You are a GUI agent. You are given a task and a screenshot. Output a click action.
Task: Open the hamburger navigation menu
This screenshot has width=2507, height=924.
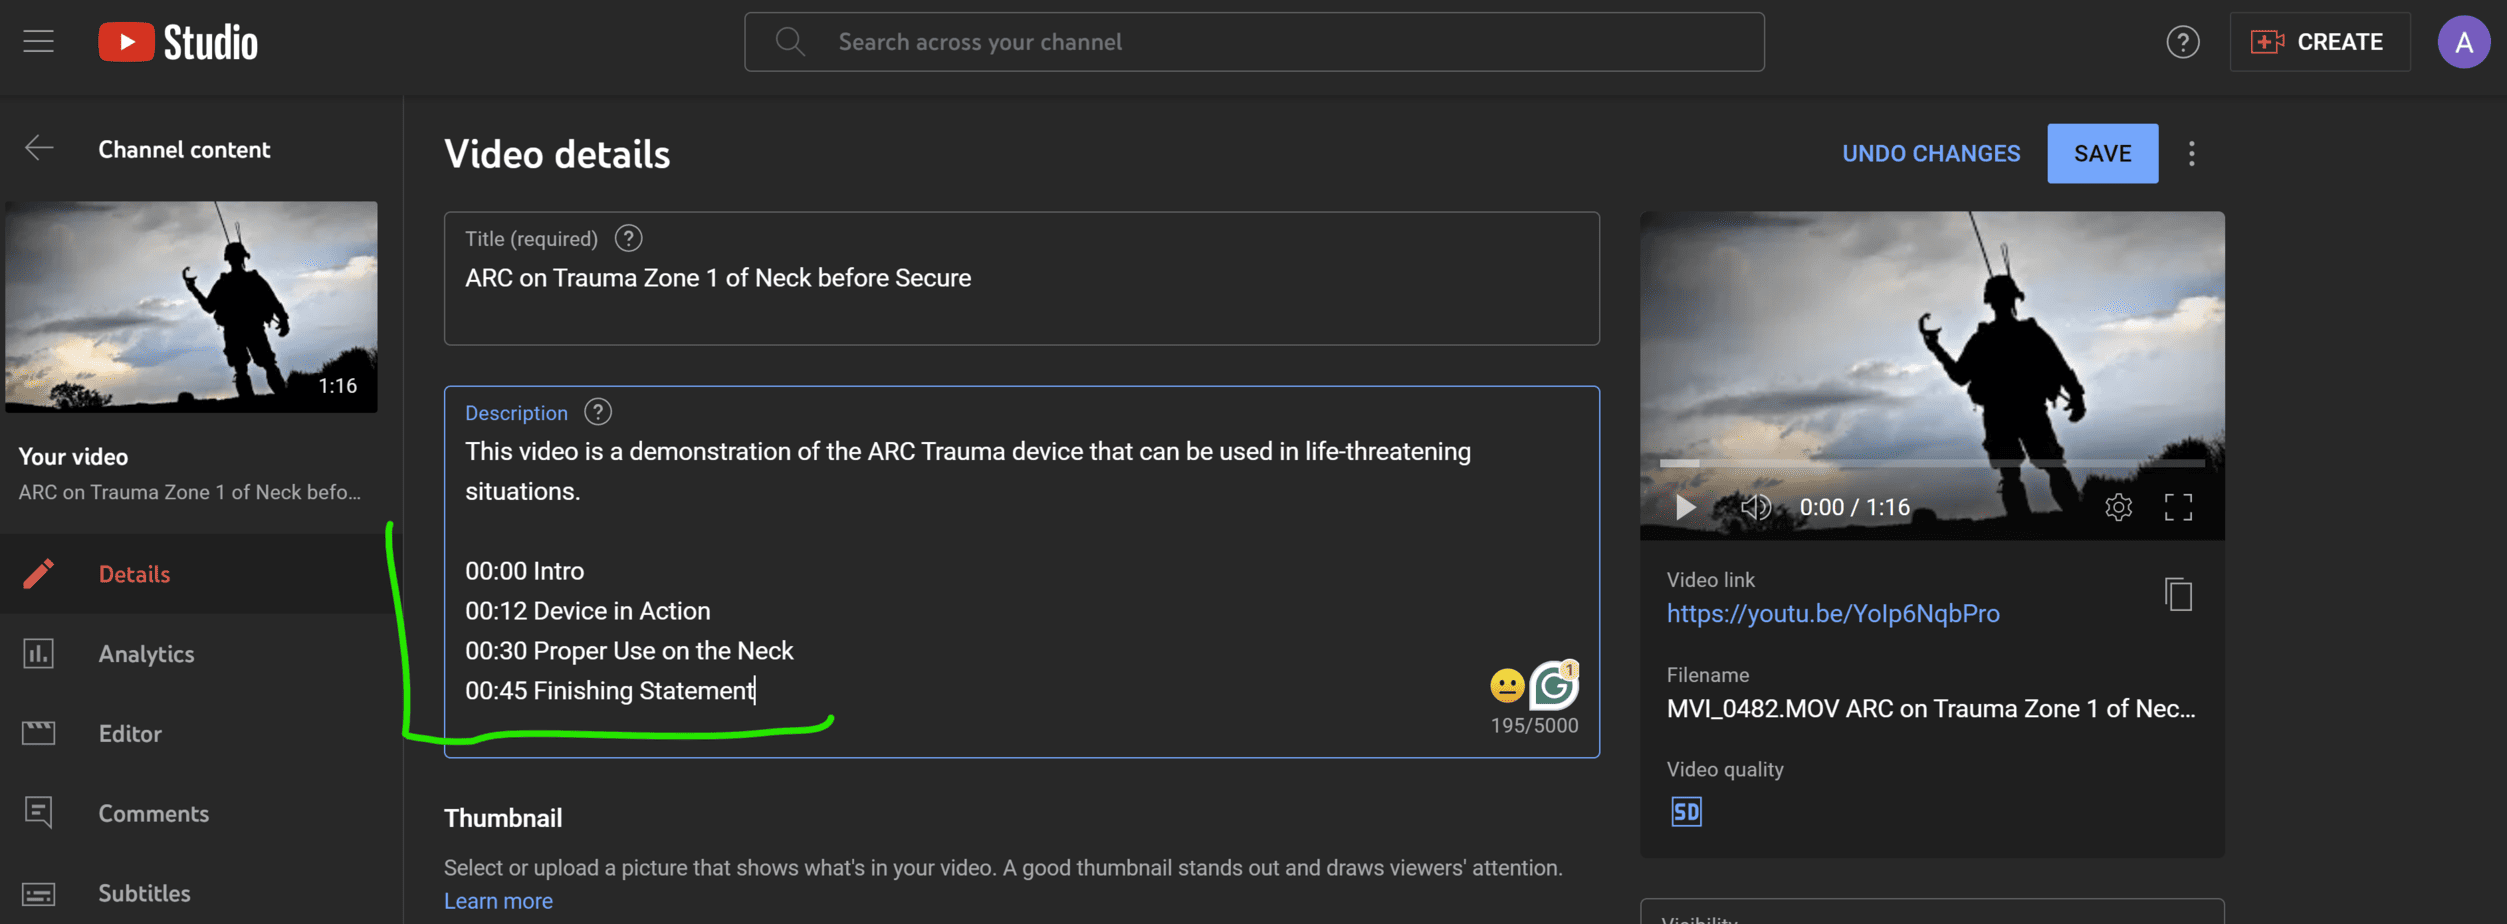[39, 42]
